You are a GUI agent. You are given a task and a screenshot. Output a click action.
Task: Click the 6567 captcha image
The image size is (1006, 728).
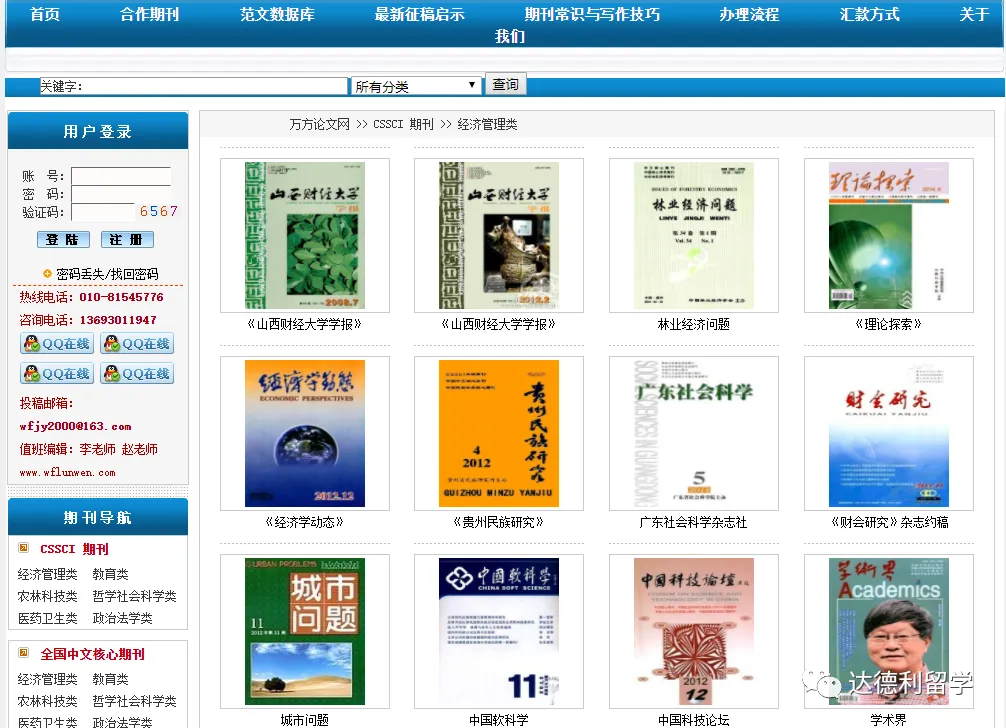coord(158,211)
